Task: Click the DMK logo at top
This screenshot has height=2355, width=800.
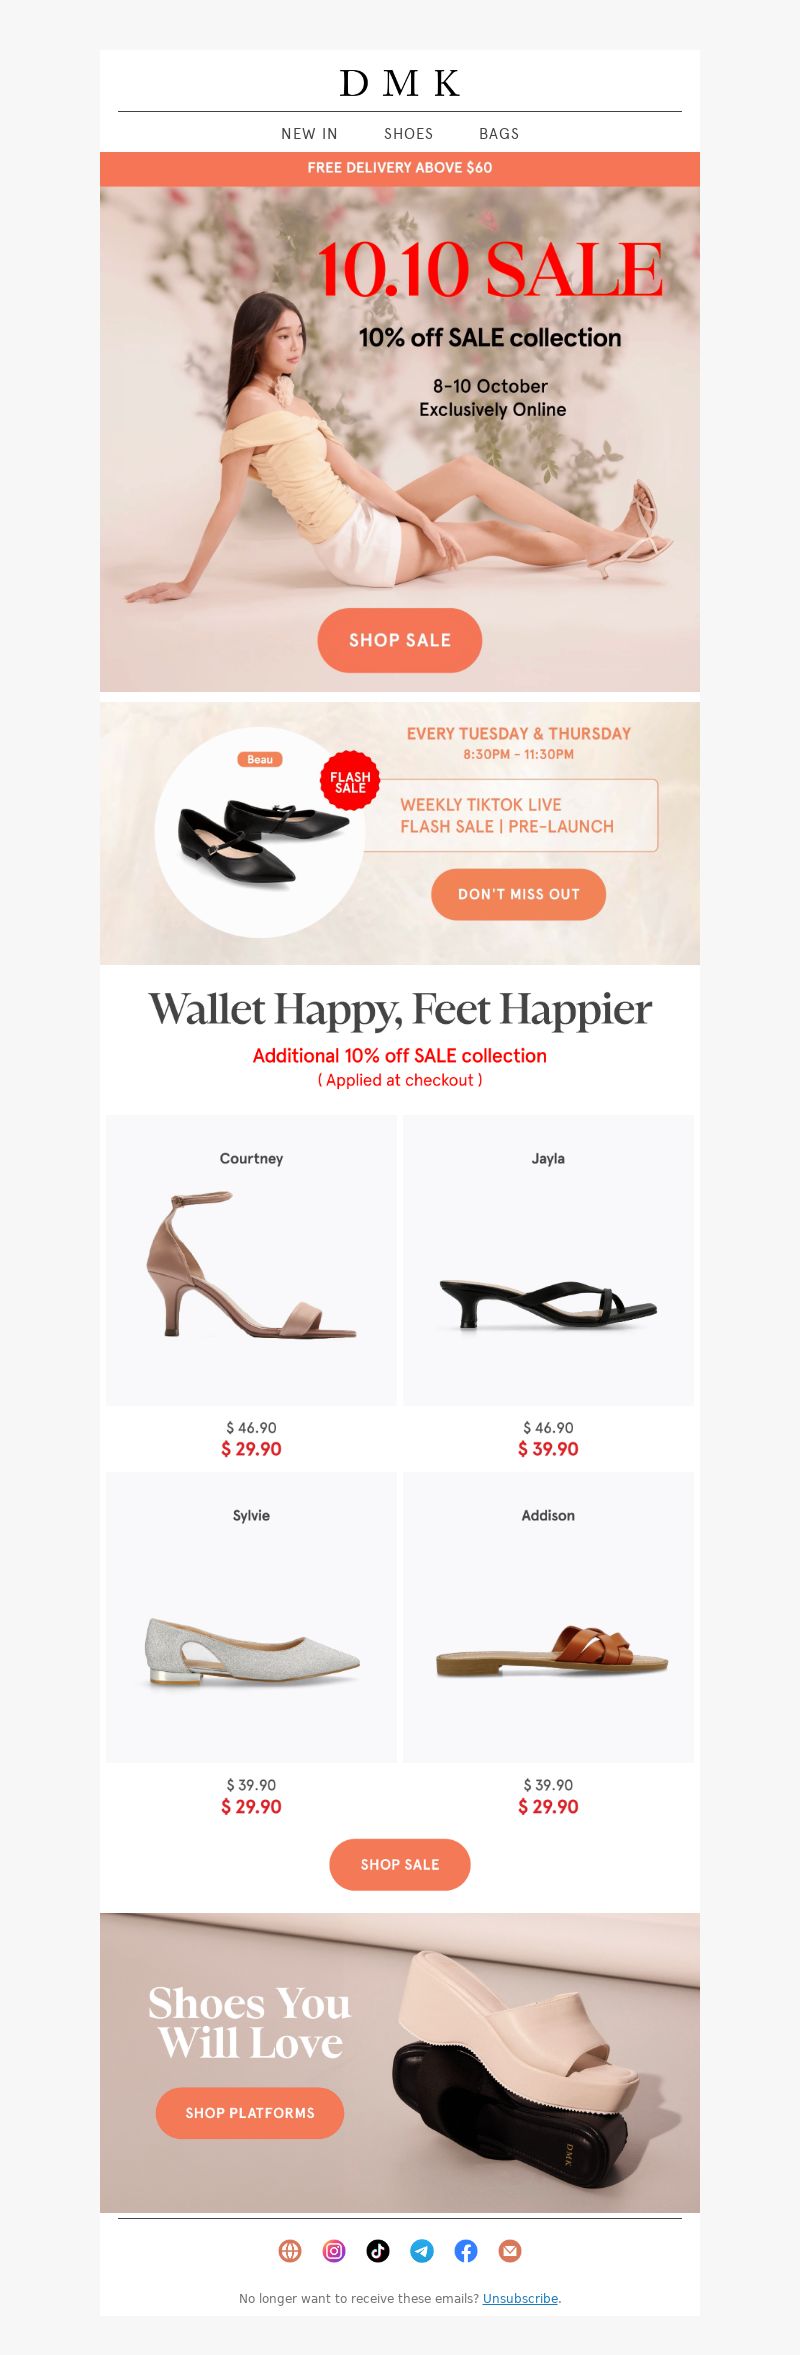Action: (400, 83)
